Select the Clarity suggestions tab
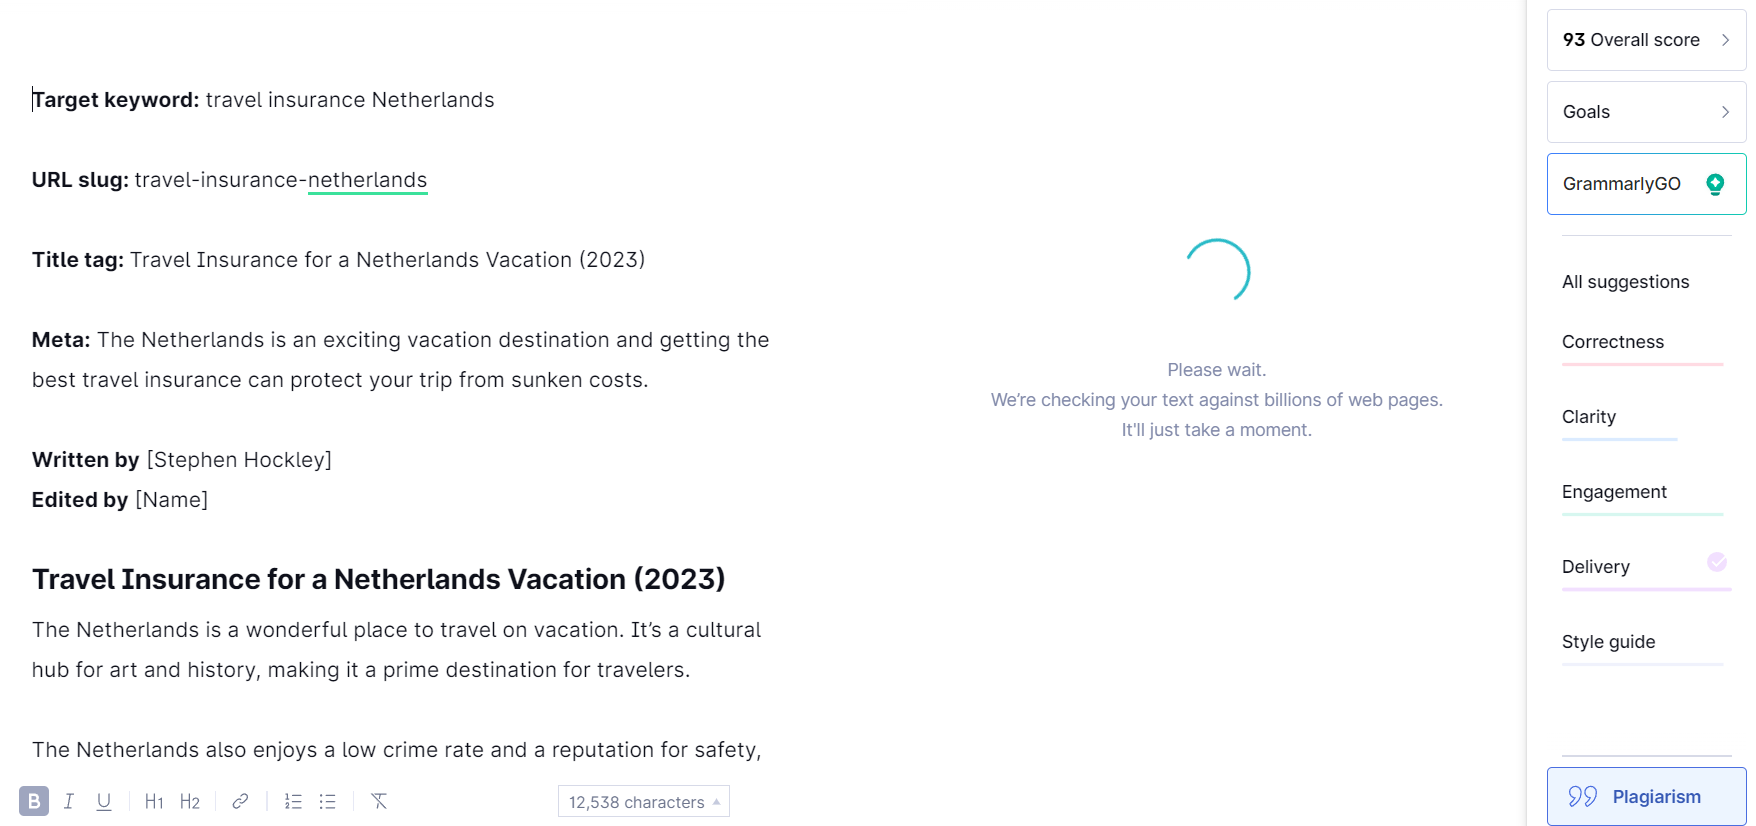The height and width of the screenshot is (826, 1756). (1588, 417)
